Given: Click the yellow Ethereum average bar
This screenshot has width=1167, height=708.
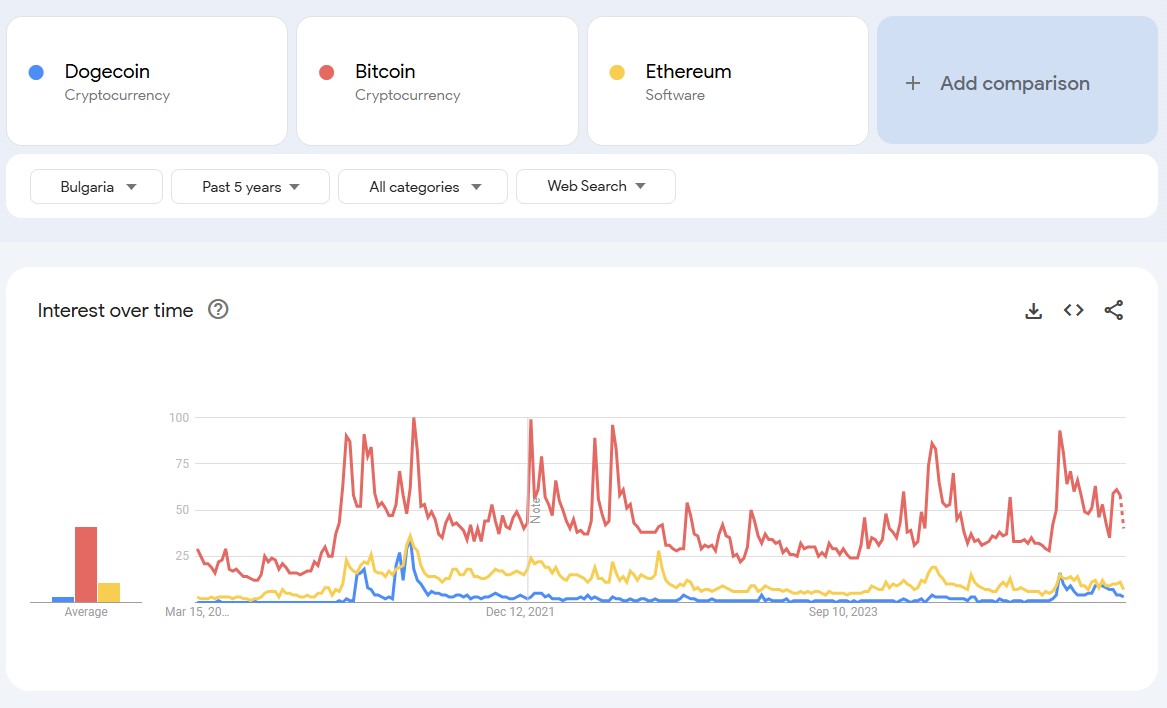Looking at the screenshot, I should pos(110,590).
